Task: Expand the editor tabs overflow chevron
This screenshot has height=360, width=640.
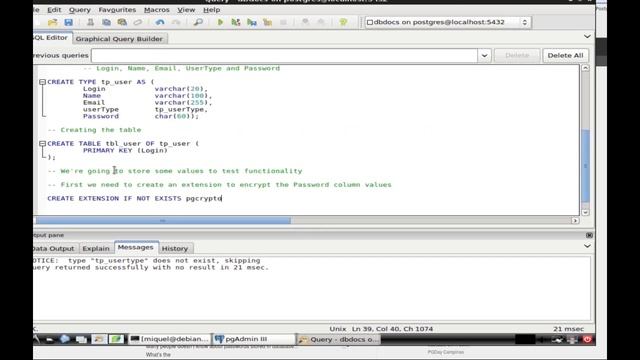Action: coord(587,37)
